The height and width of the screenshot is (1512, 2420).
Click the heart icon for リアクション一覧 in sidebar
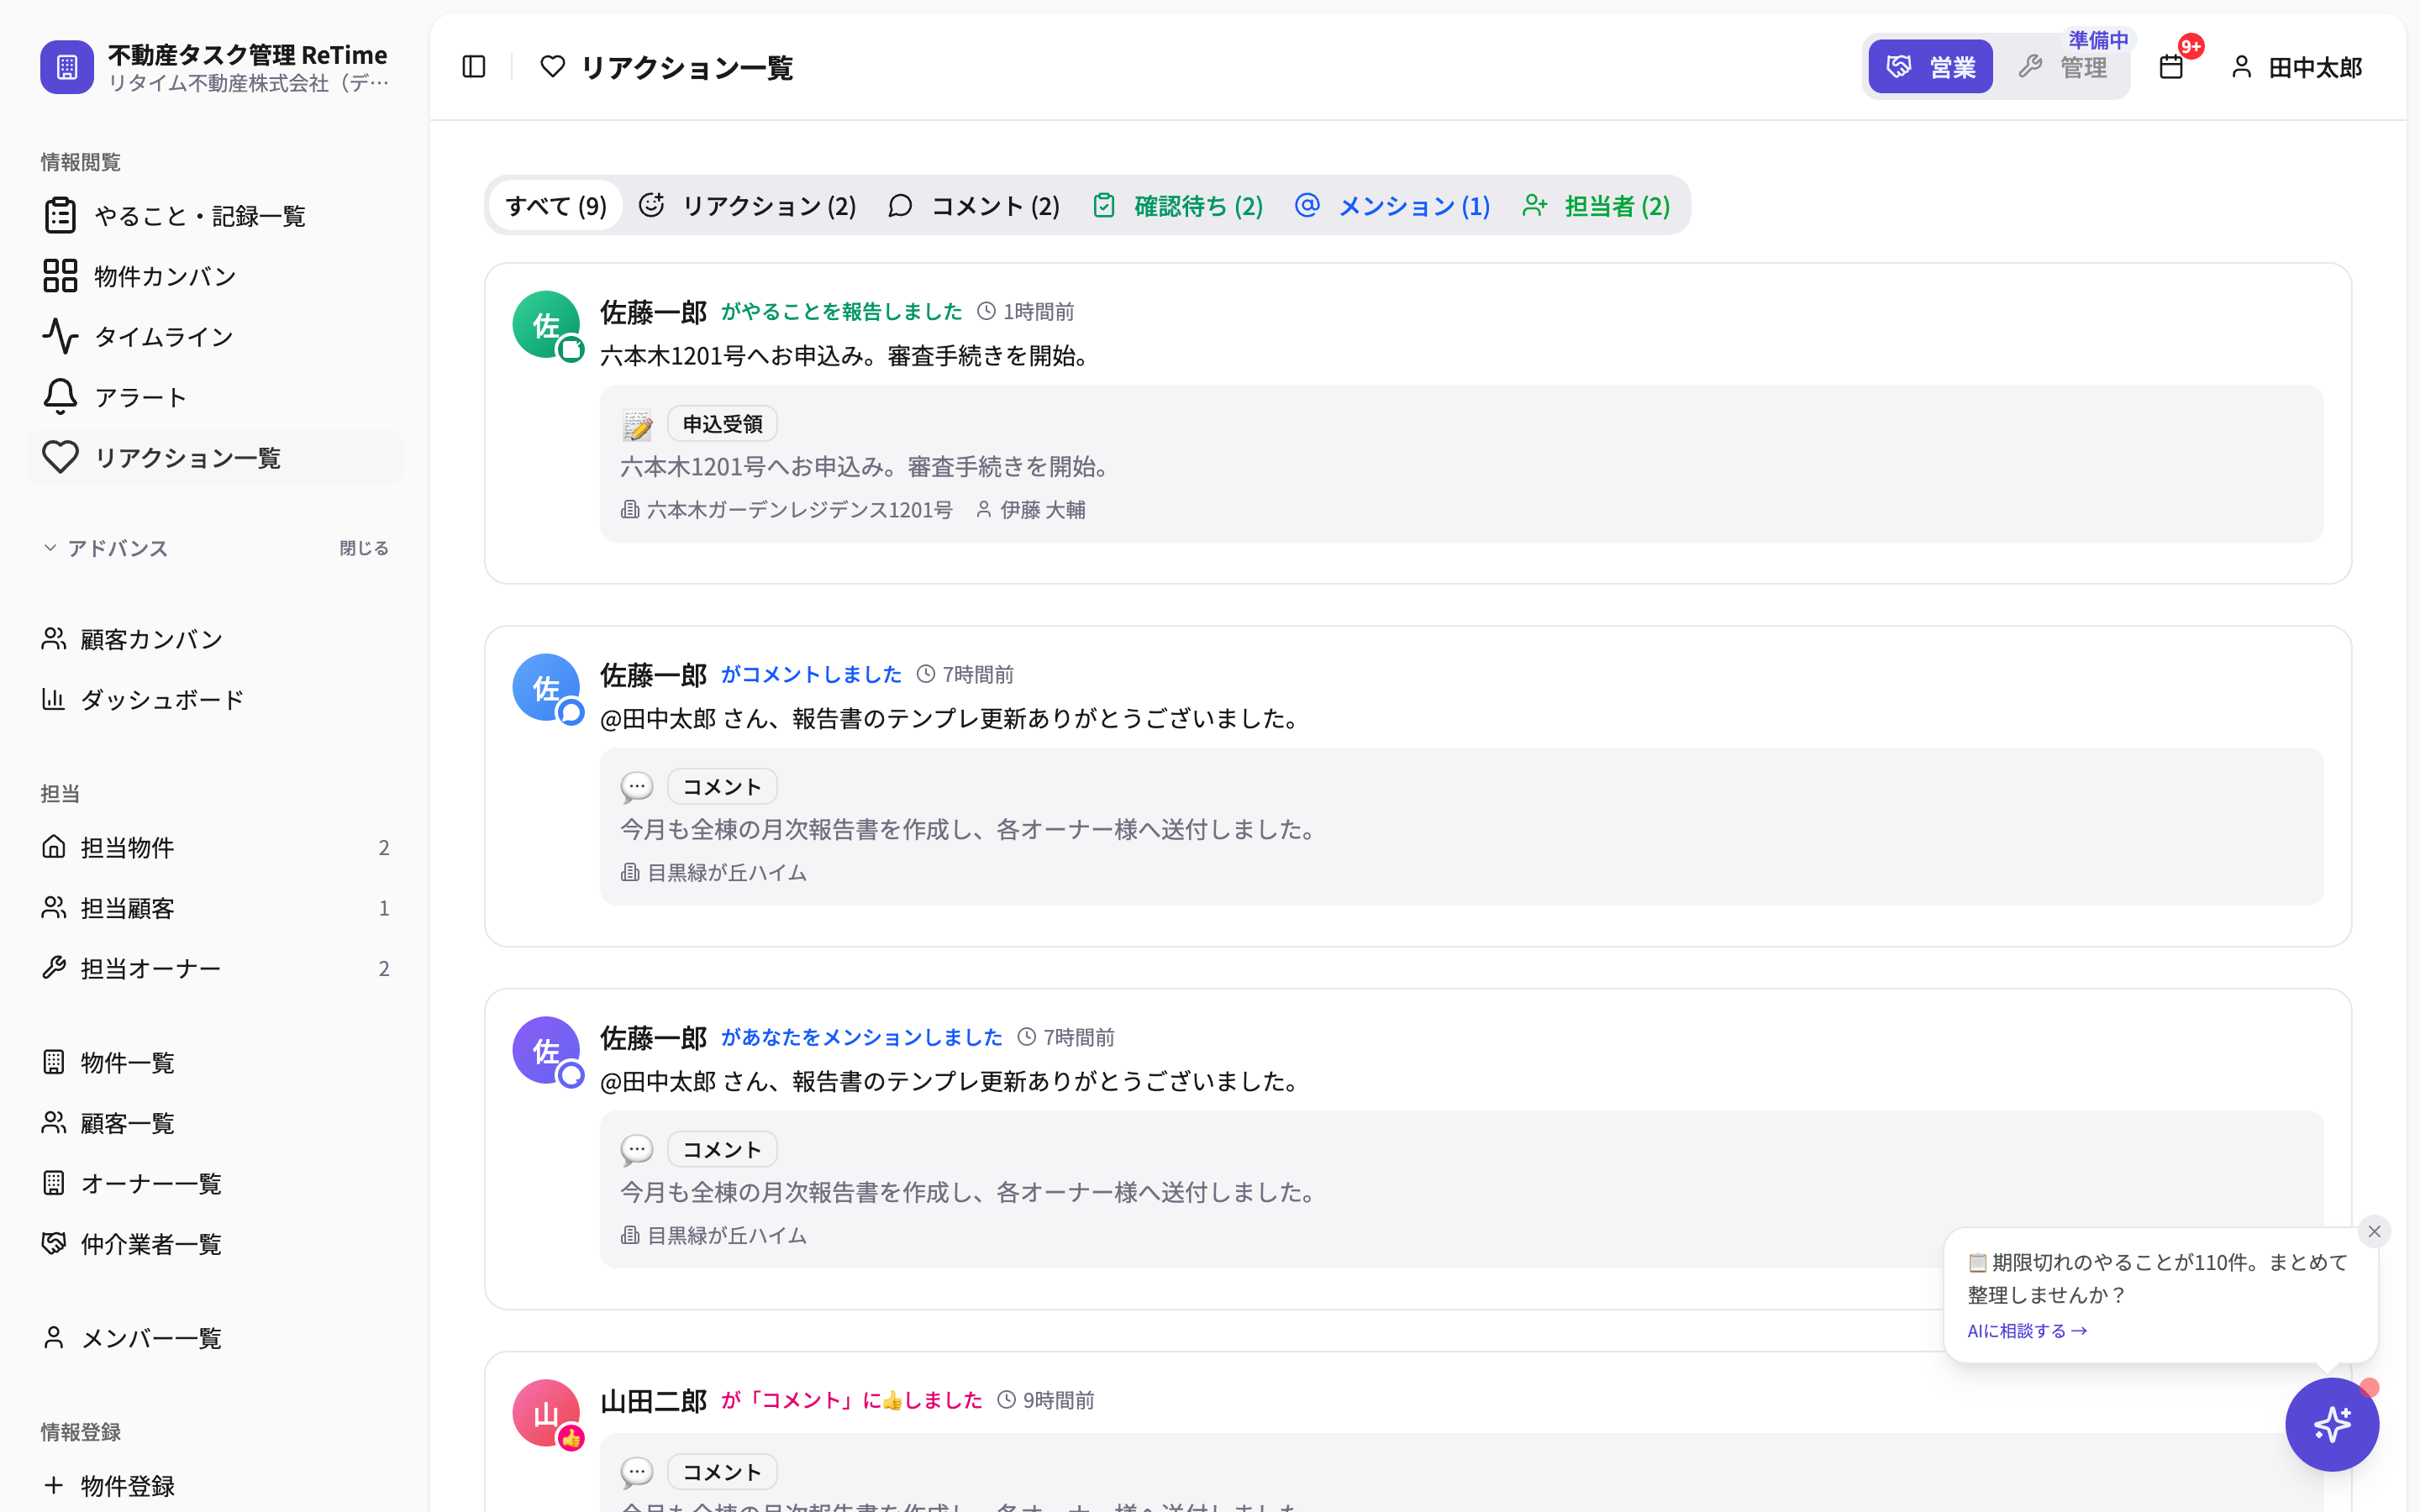coord(60,457)
